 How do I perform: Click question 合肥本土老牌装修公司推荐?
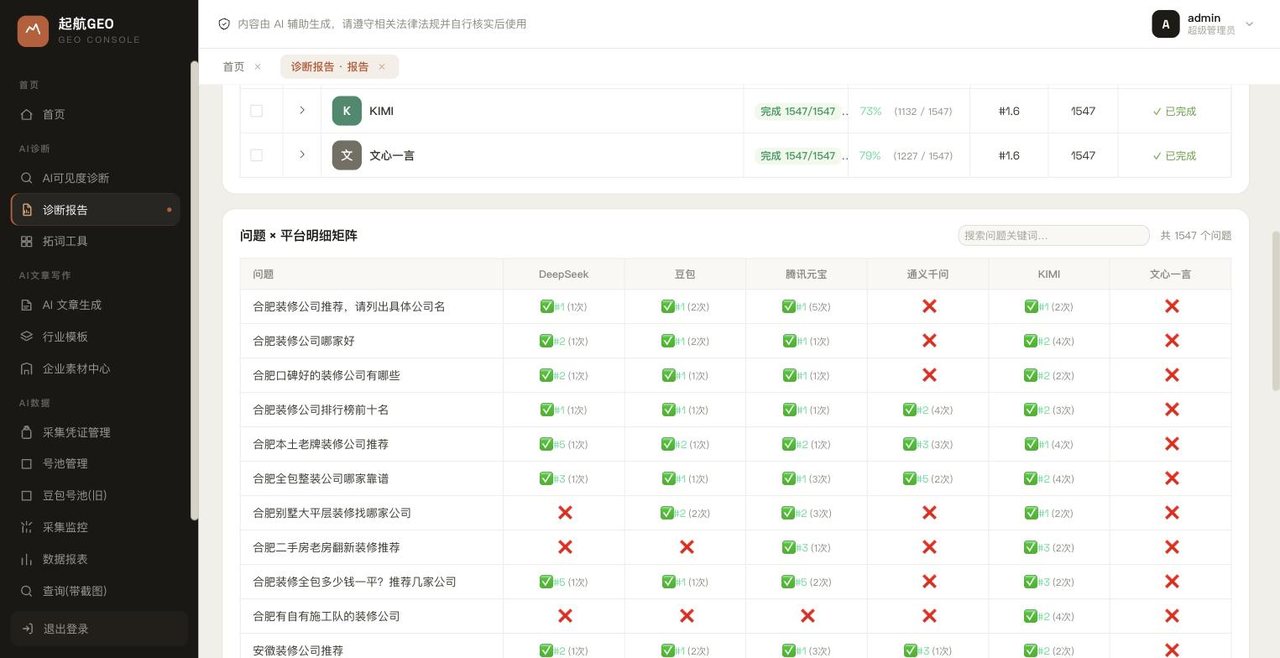[321, 444]
